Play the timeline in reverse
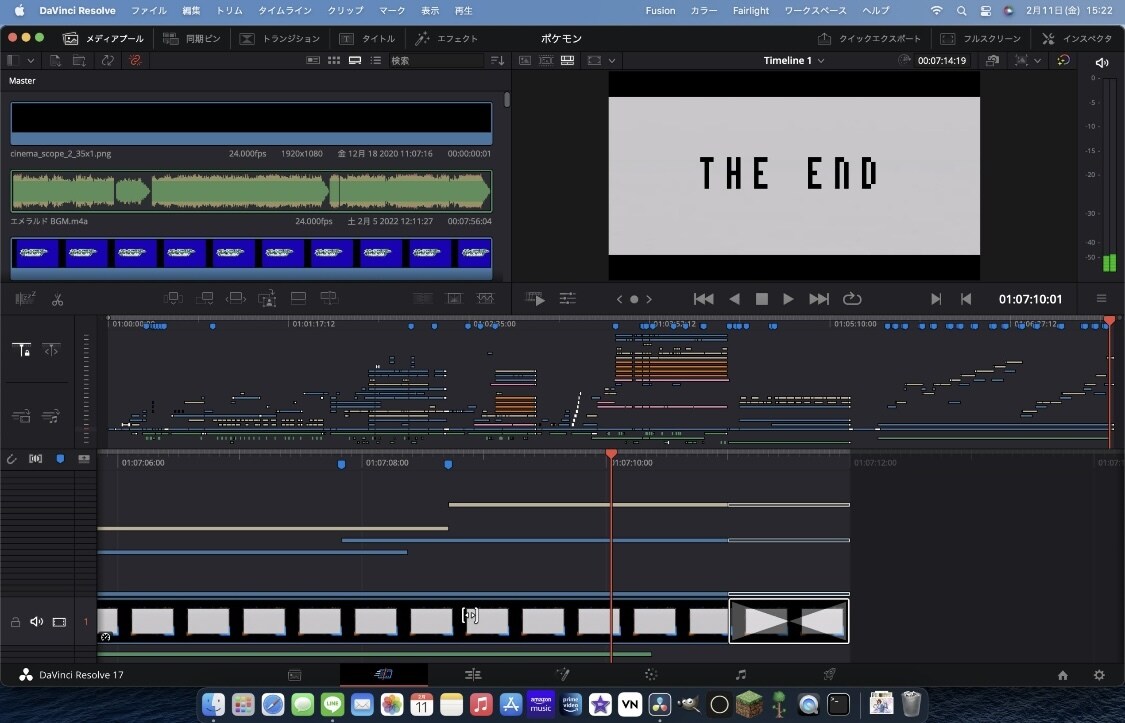 (x=734, y=299)
